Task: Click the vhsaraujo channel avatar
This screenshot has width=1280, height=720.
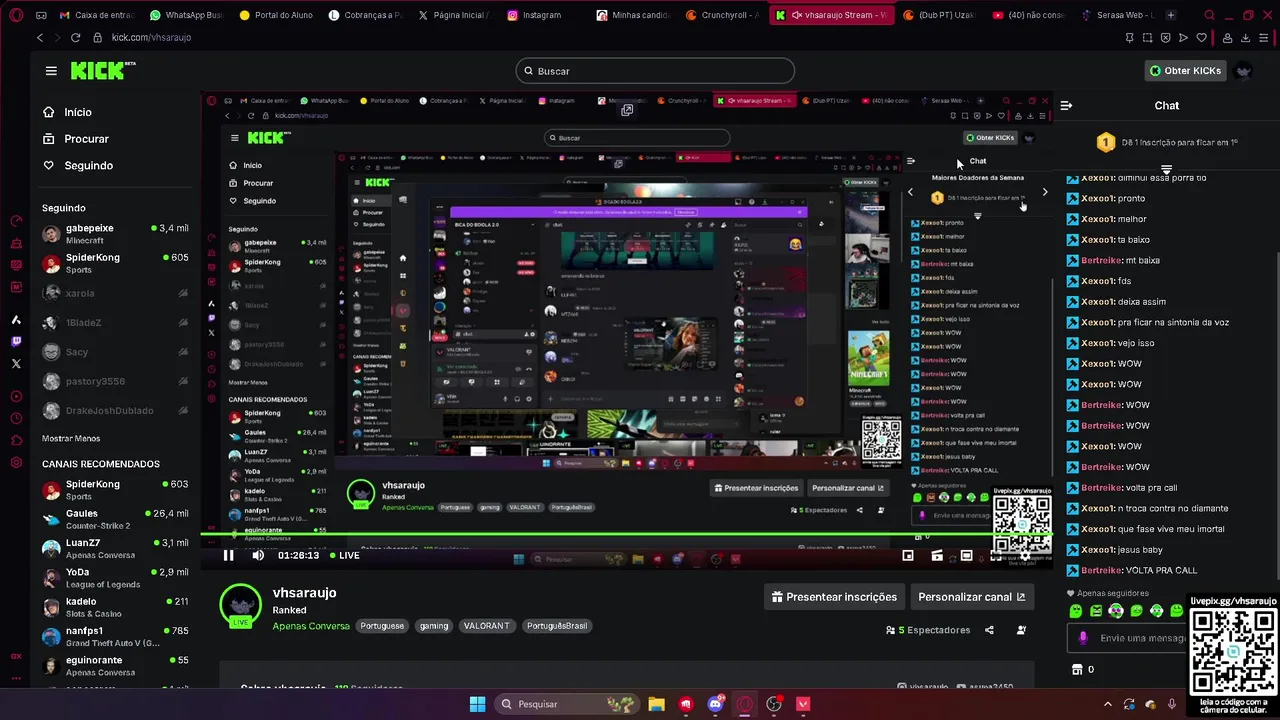Action: [x=241, y=605]
